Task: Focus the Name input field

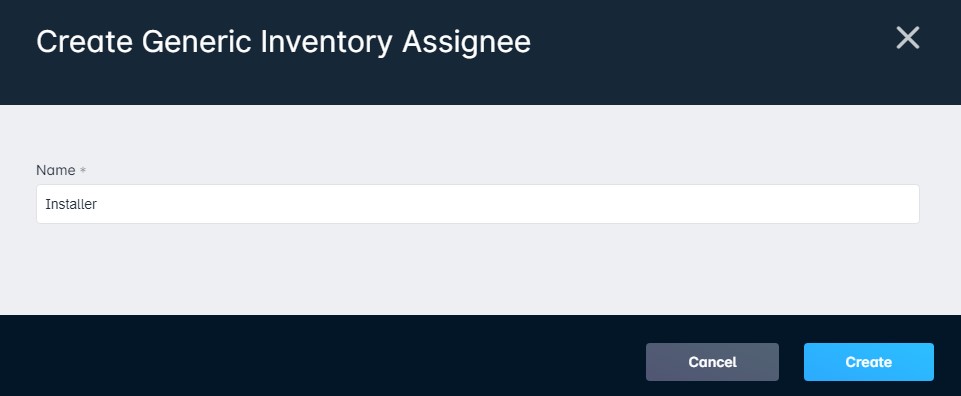Action: tap(477, 204)
